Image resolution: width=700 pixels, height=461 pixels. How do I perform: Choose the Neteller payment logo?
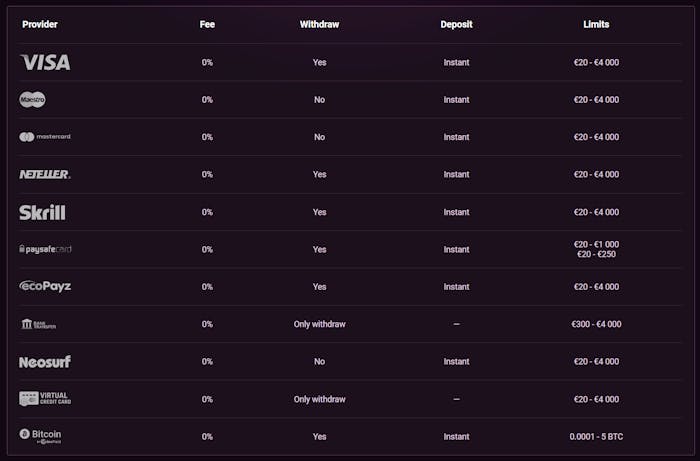[x=45, y=174]
